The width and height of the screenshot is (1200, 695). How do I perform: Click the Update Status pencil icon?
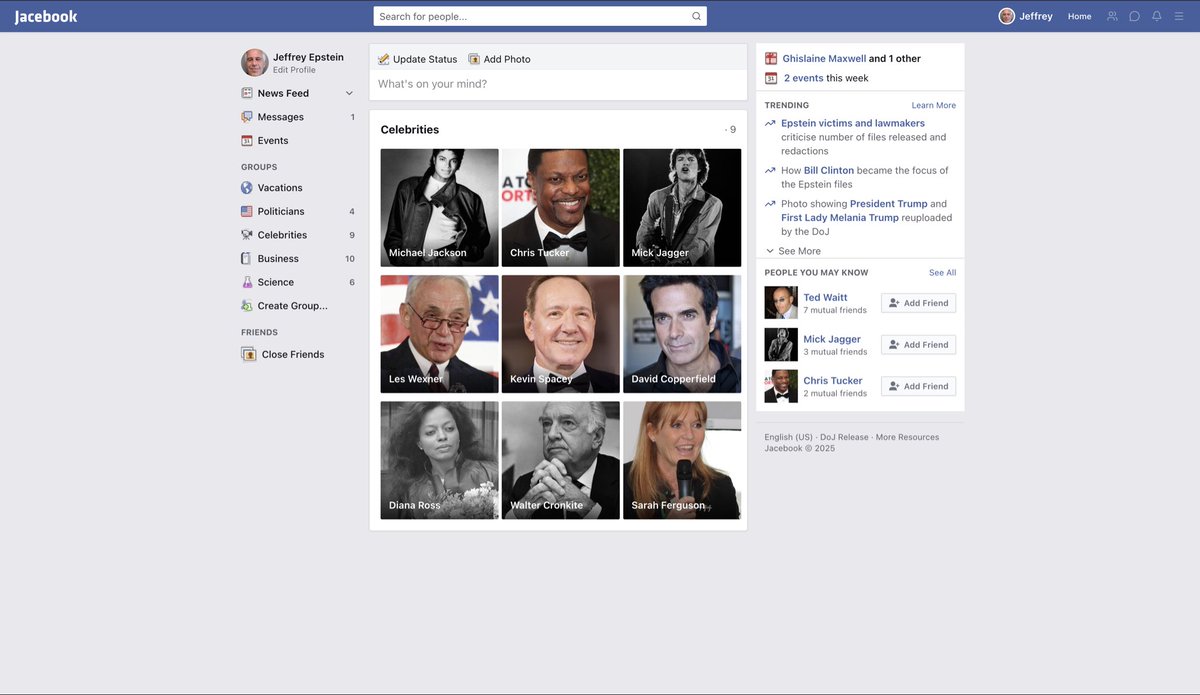(x=384, y=59)
